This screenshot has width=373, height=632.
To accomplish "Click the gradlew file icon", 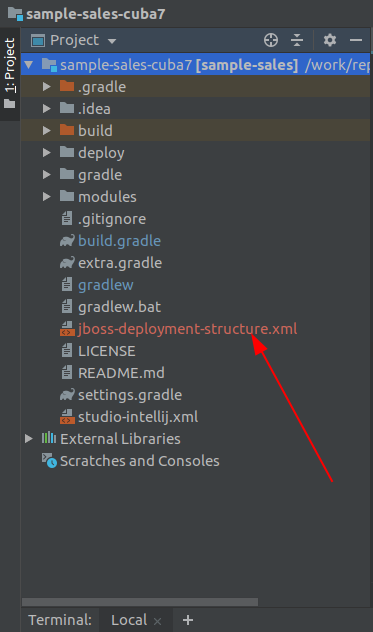I will [x=67, y=285].
